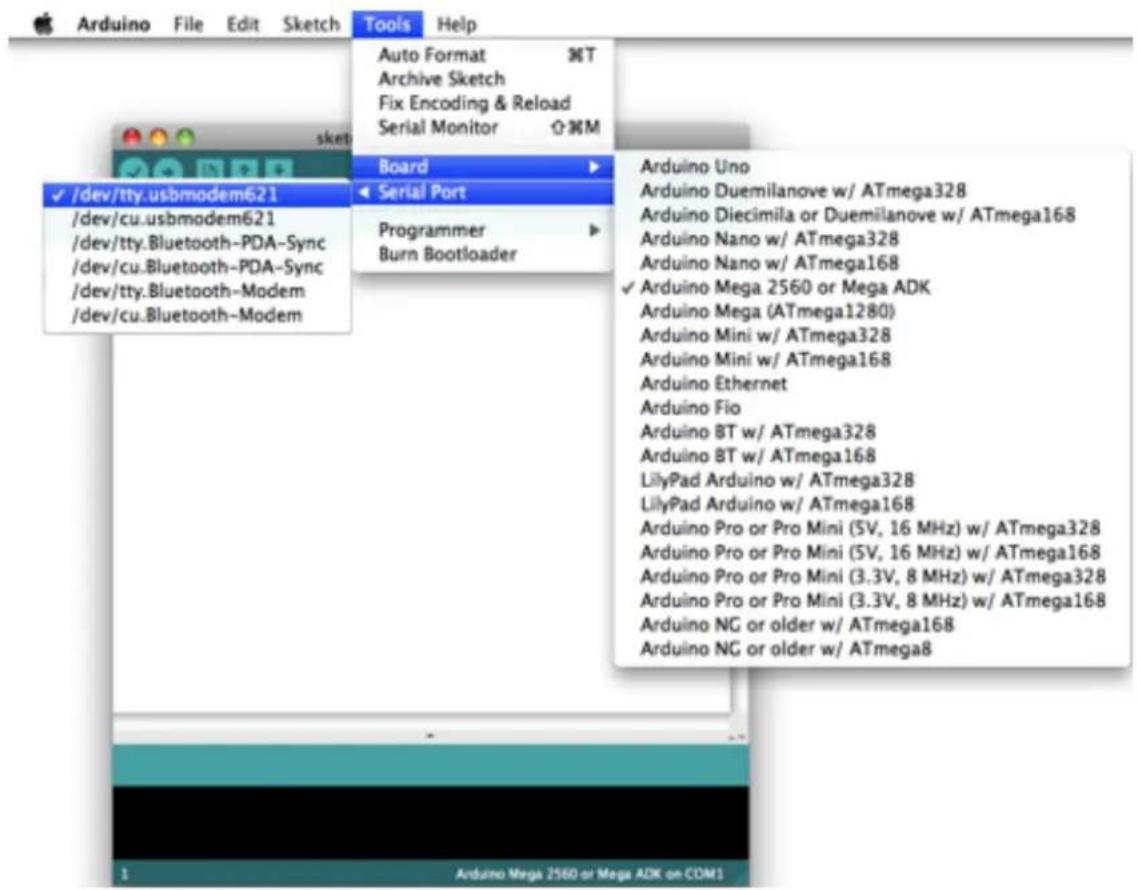Select Pro Mini (3.3V, 8 MHz) w/ ATmega328
Screen dimensions: 1137x890
point(872,576)
